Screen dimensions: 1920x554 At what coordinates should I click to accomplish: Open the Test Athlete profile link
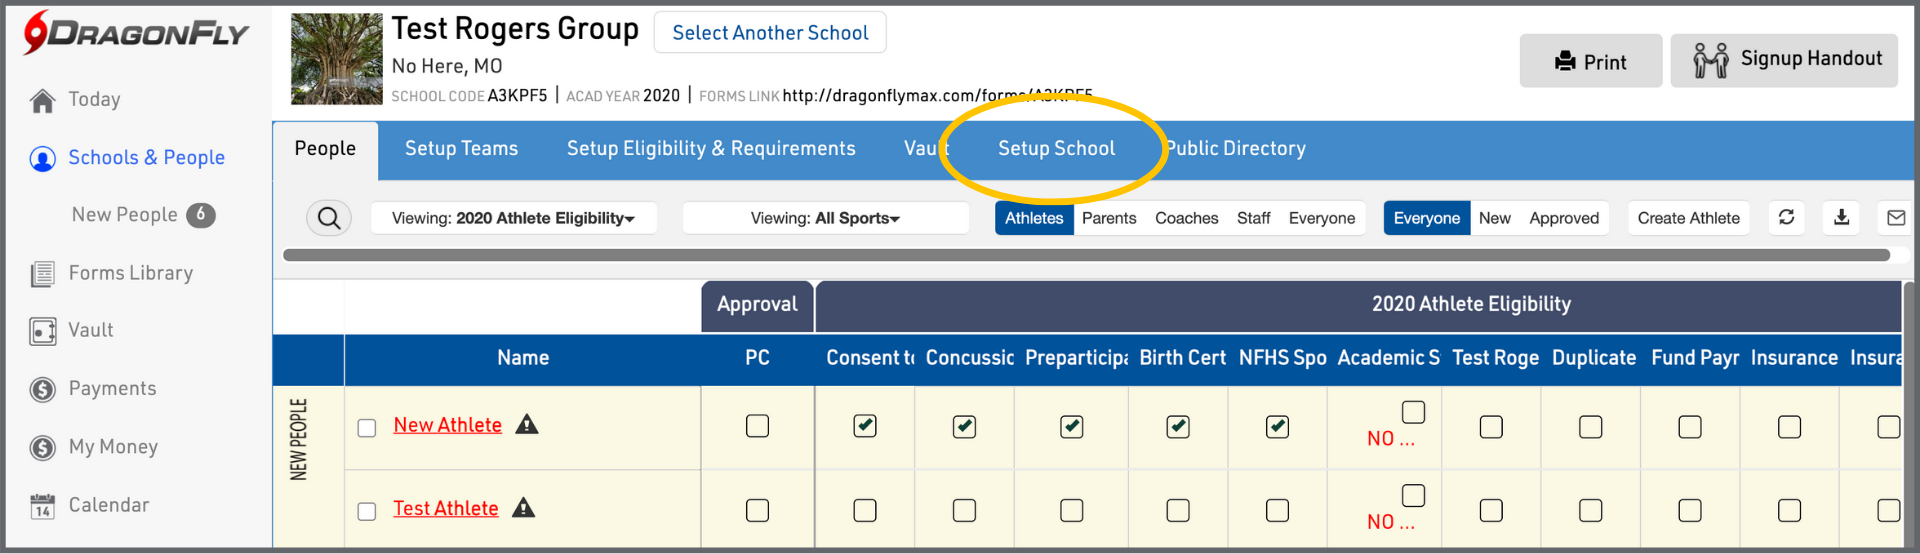tap(446, 509)
